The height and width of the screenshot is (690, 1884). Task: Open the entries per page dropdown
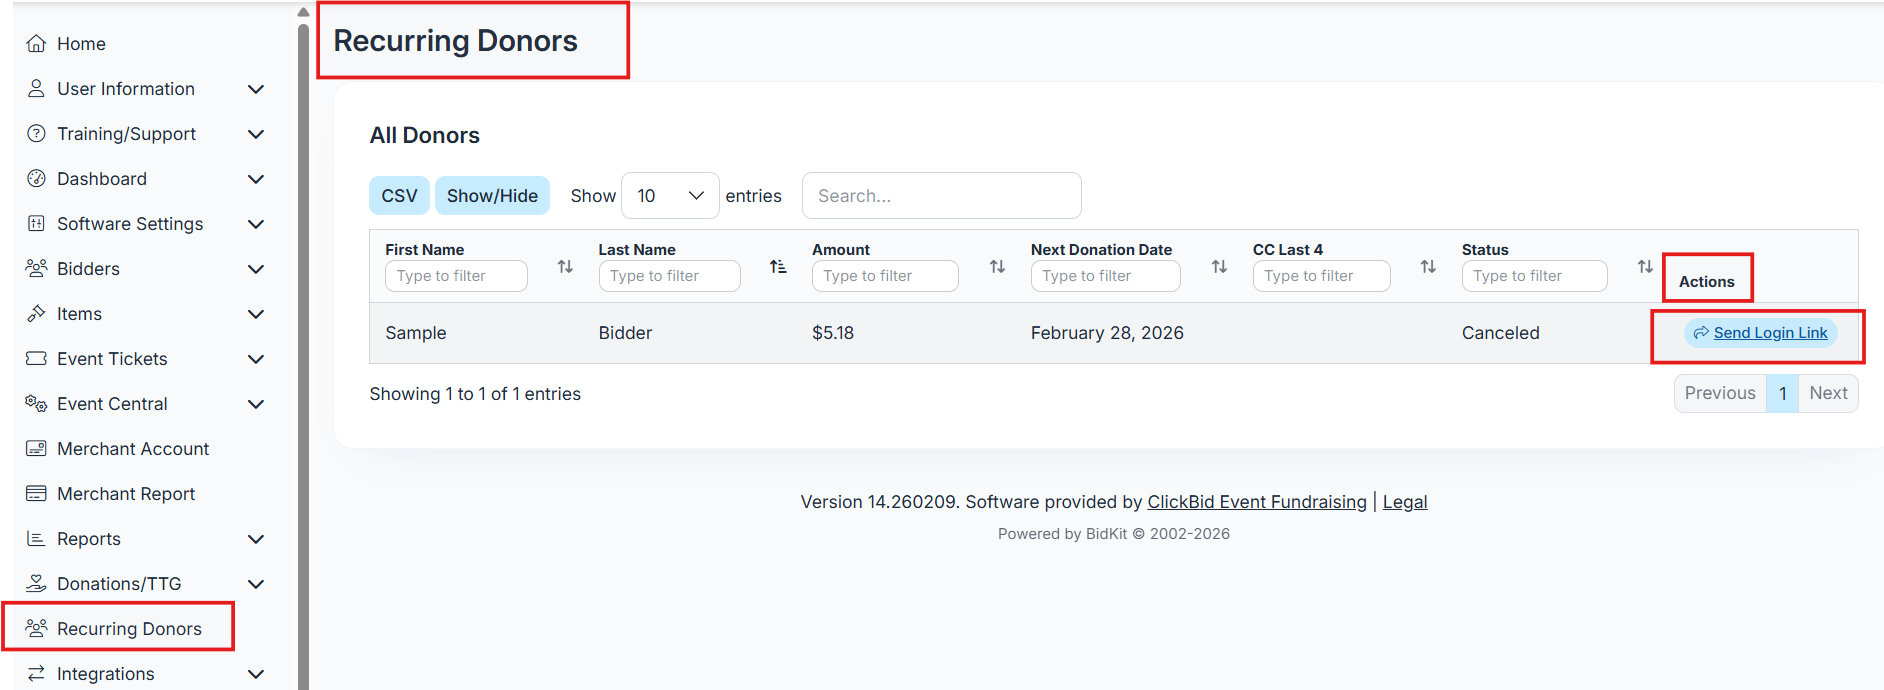670,196
